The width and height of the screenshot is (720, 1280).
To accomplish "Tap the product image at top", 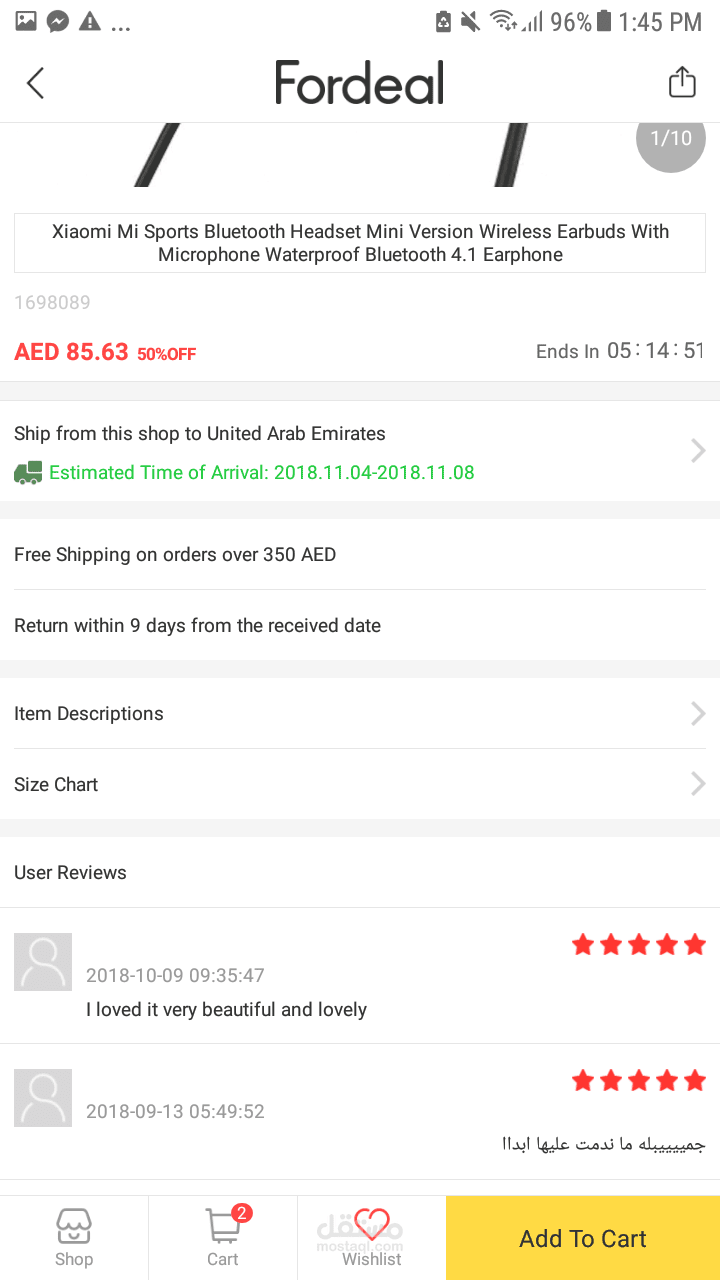I will pyautogui.click(x=340, y=155).
